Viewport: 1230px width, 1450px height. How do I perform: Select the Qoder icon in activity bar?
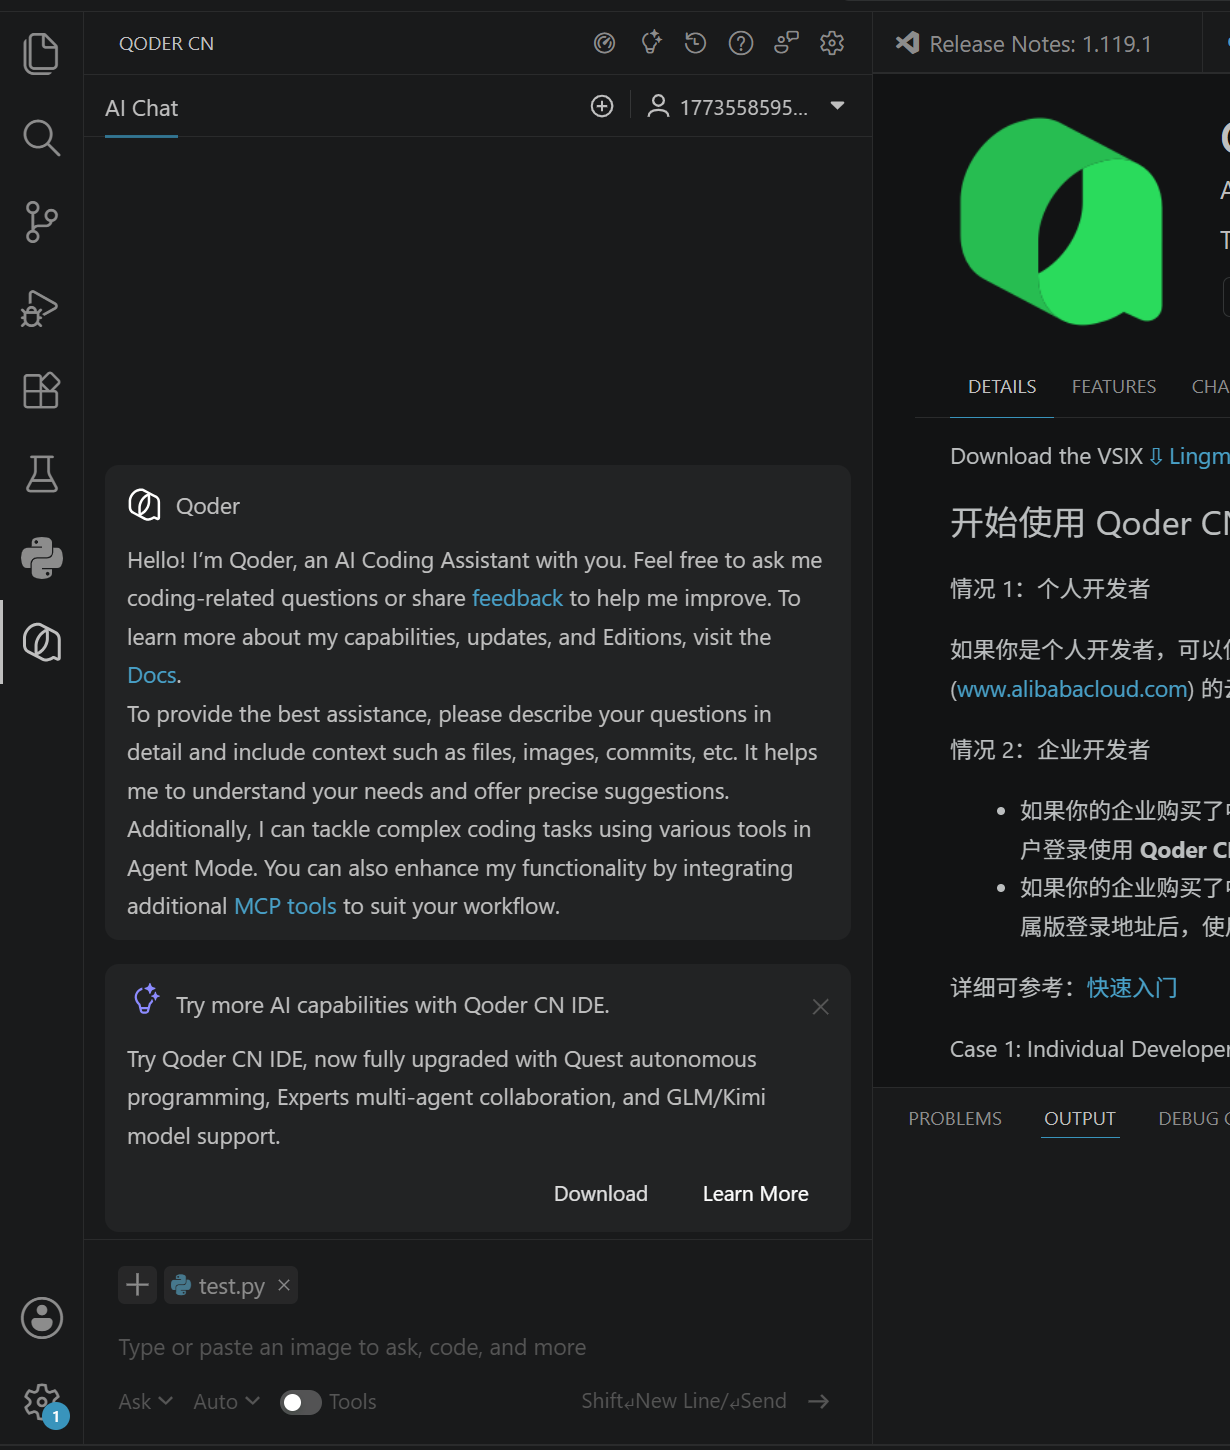(41, 642)
